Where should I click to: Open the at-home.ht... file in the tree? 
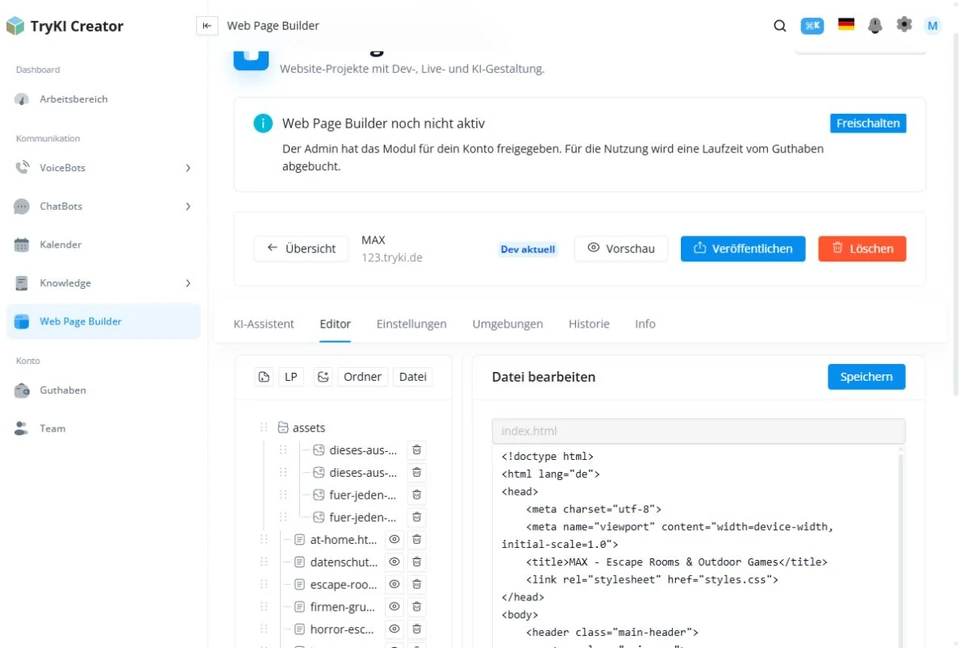coord(343,540)
